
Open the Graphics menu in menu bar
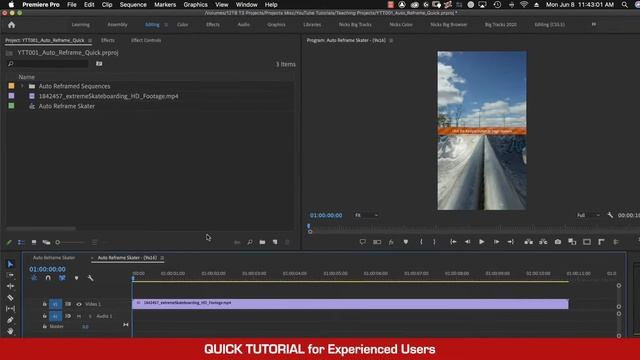click(195, 4)
